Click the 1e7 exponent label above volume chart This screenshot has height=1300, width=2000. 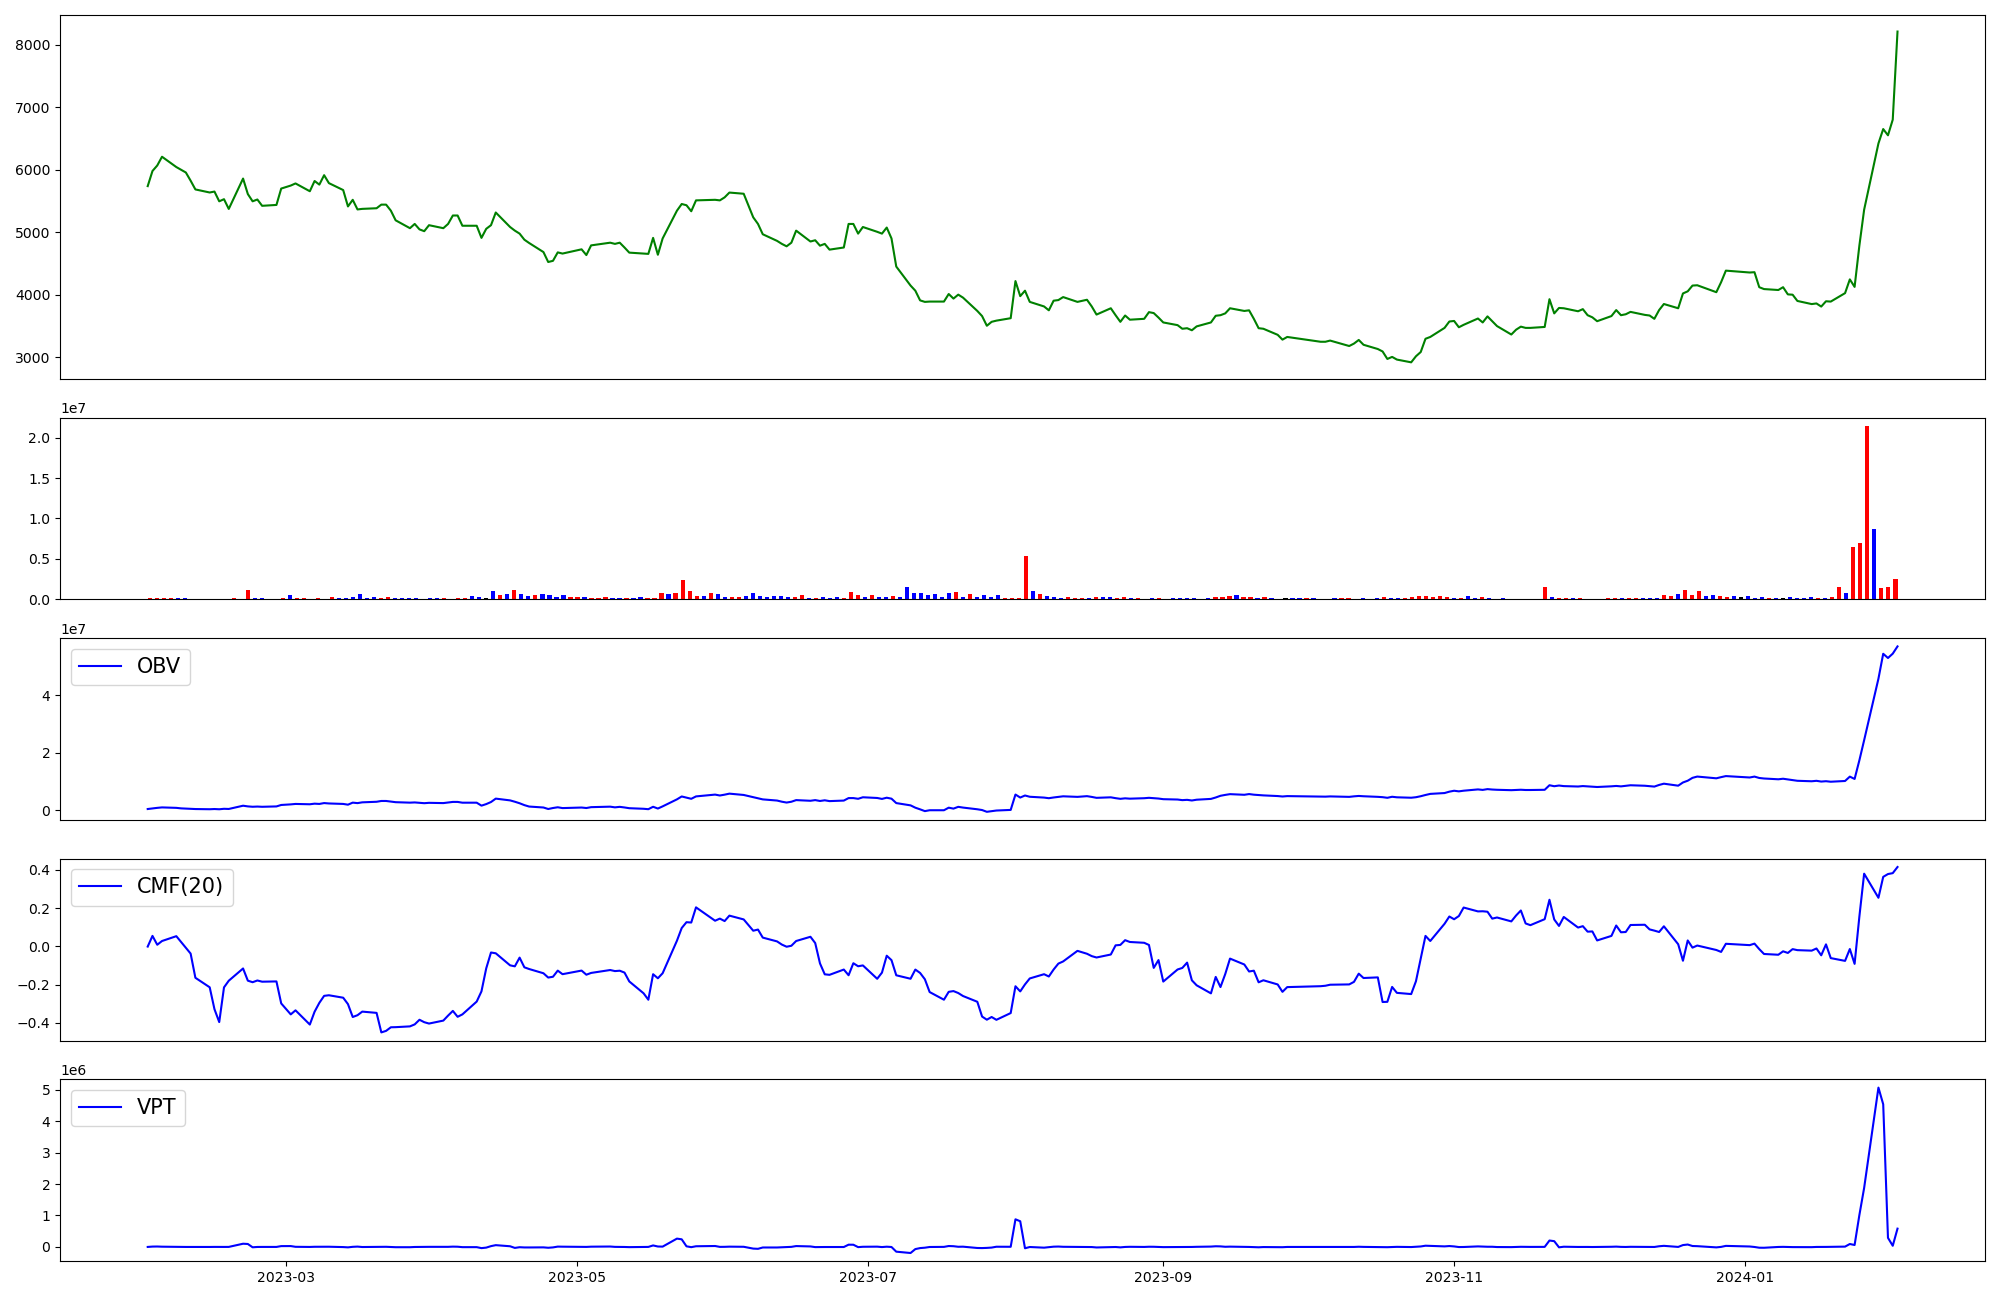click(x=73, y=408)
